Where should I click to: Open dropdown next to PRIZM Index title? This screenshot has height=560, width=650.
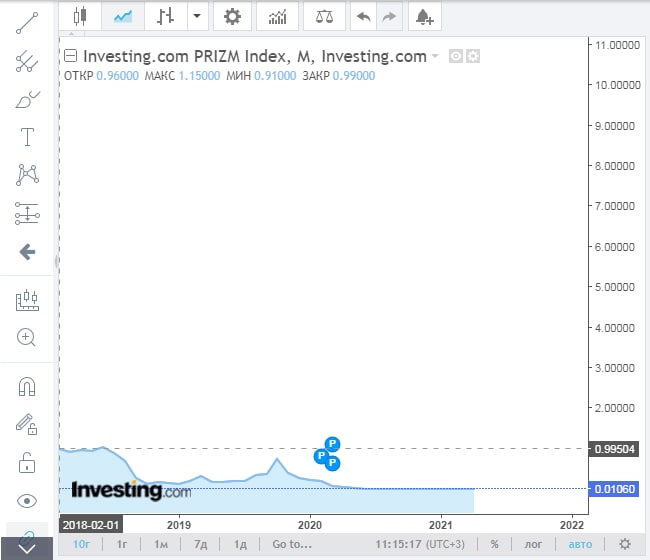[435, 56]
